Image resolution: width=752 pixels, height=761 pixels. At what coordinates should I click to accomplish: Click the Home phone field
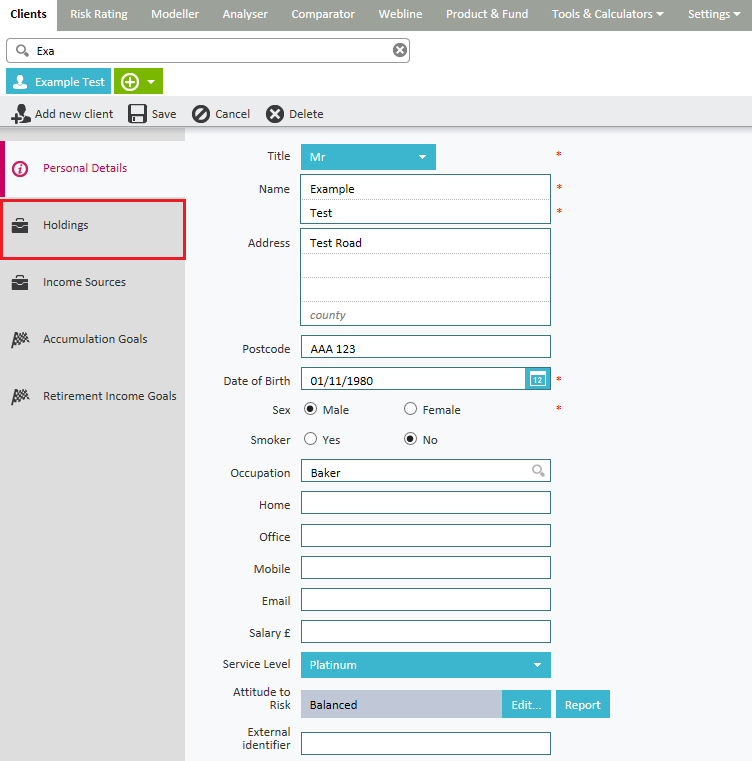[425, 503]
